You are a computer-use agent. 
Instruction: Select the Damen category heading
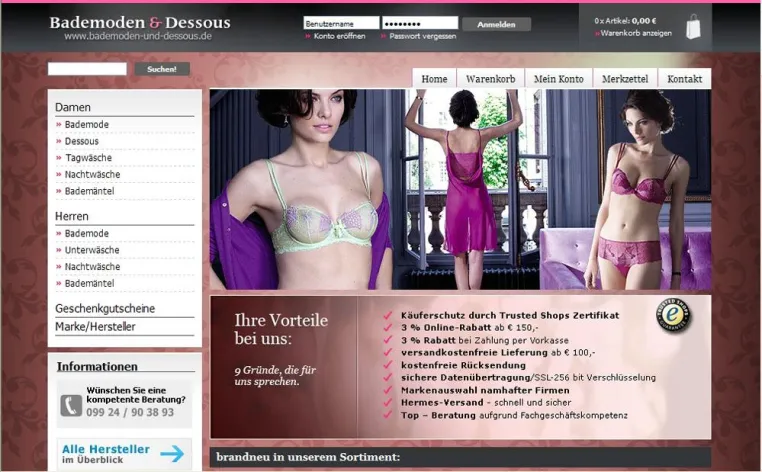click(x=73, y=107)
